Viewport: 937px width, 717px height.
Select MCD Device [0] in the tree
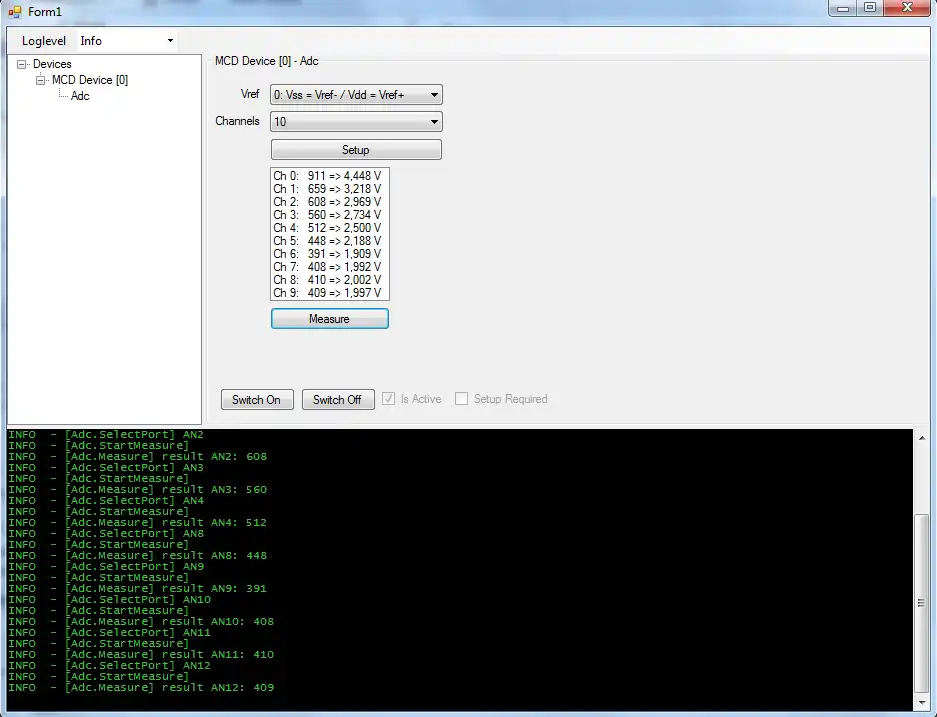pyautogui.click(x=90, y=80)
